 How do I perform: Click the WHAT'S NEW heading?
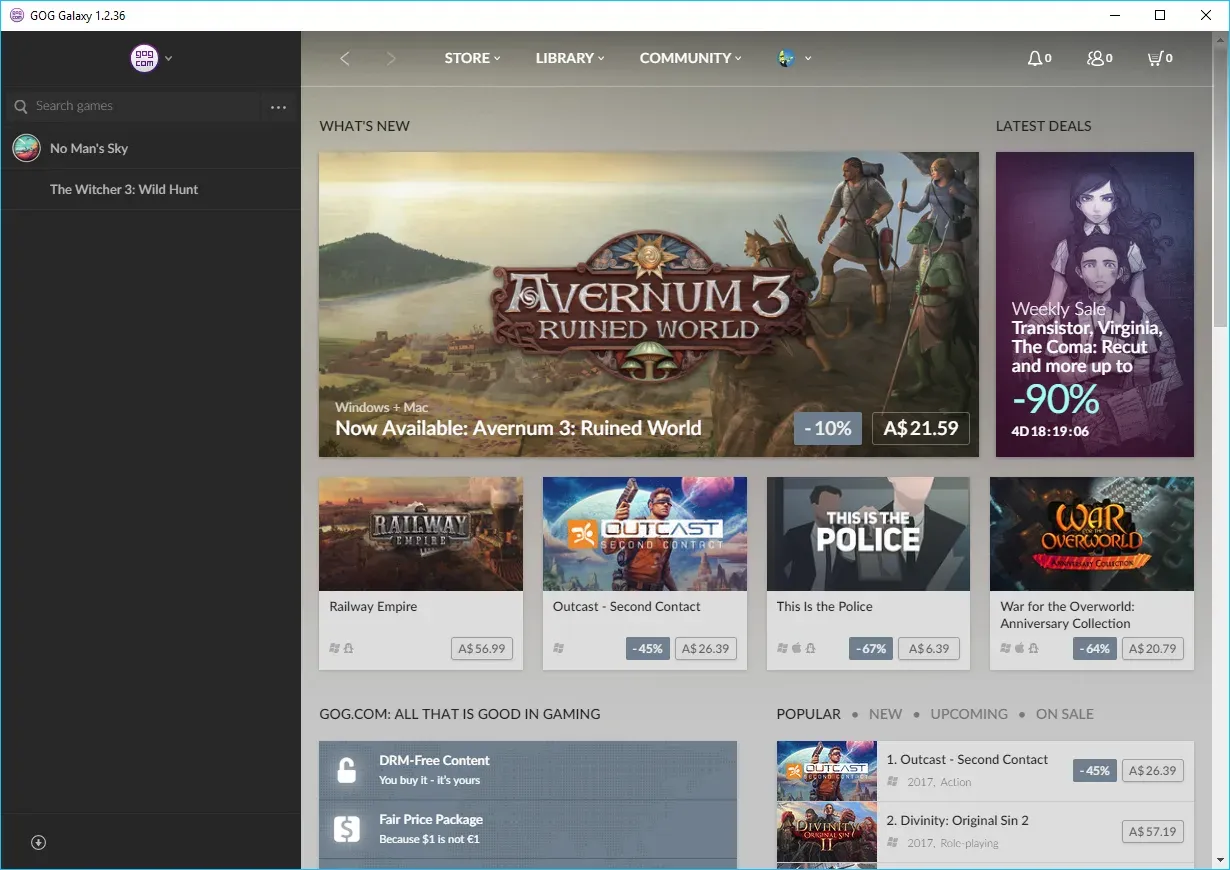point(365,126)
